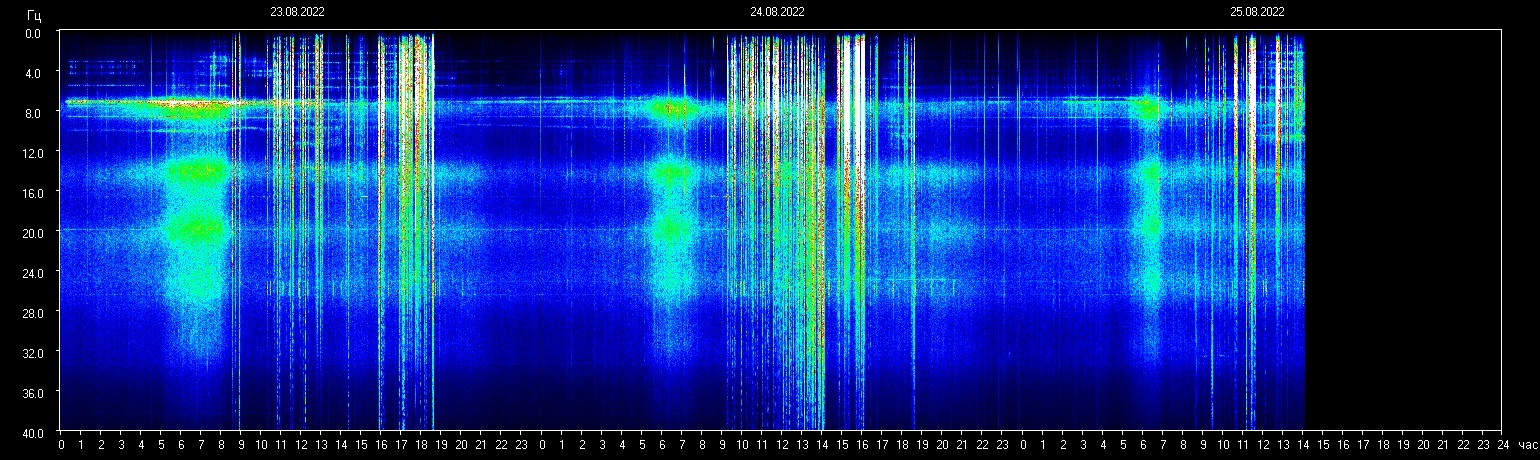1540x460 pixels.
Task: Select the 20.0 Hz frequency axis label
Action: point(33,232)
